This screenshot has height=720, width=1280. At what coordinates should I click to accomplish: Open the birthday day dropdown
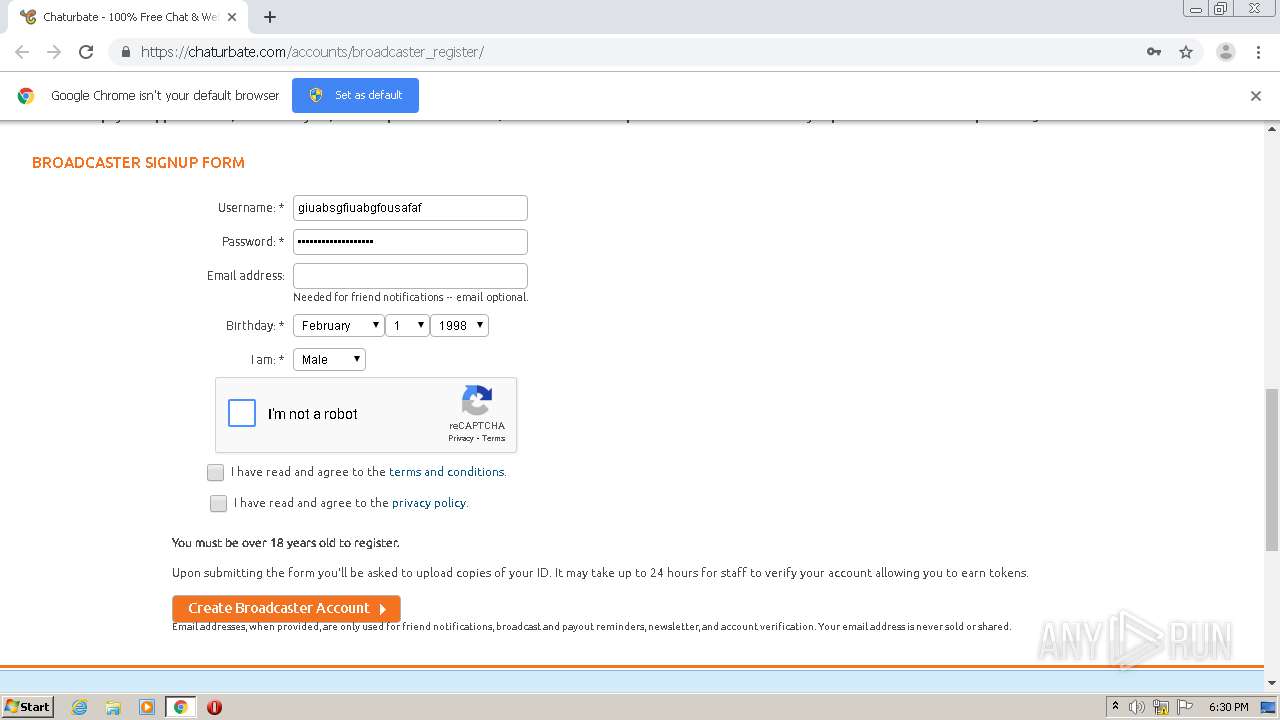(x=407, y=325)
